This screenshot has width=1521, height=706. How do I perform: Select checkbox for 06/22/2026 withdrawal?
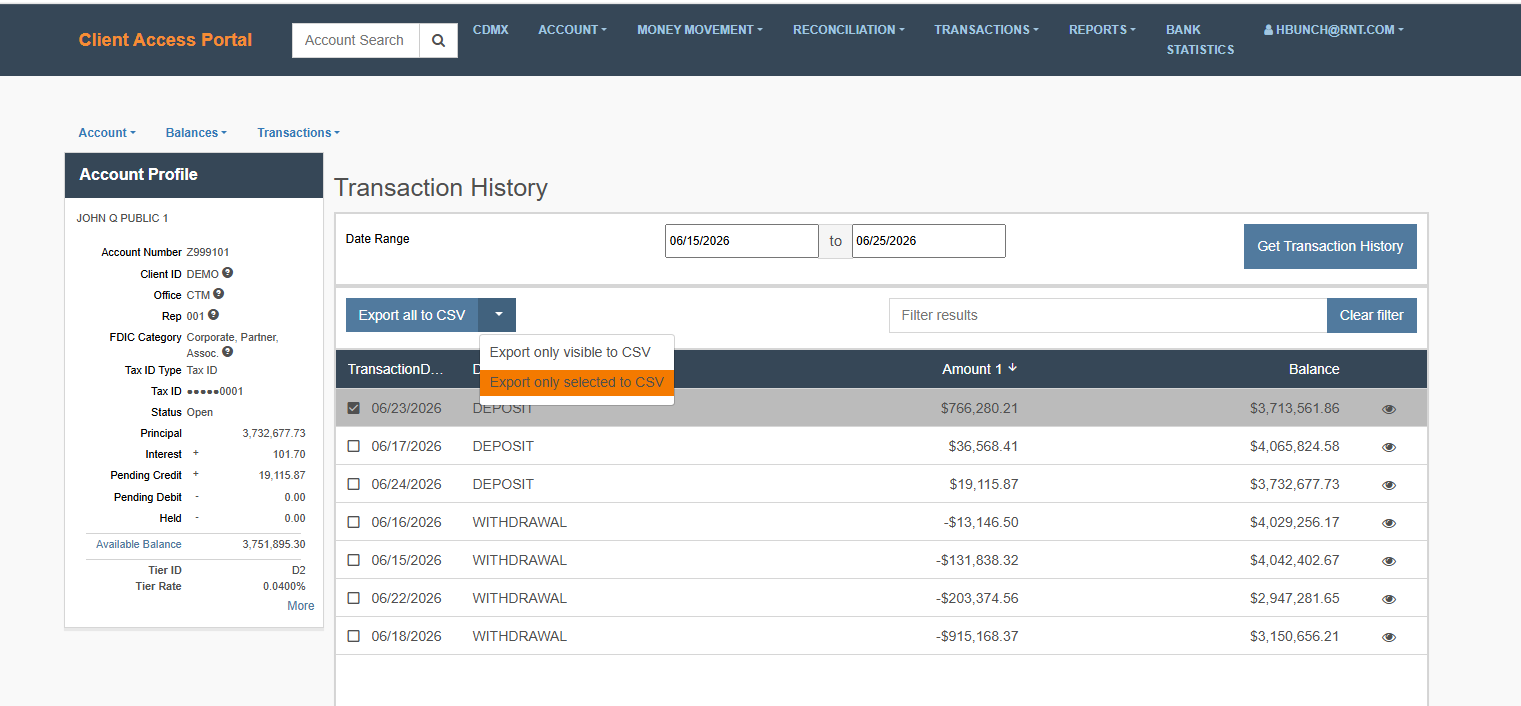pos(354,598)
